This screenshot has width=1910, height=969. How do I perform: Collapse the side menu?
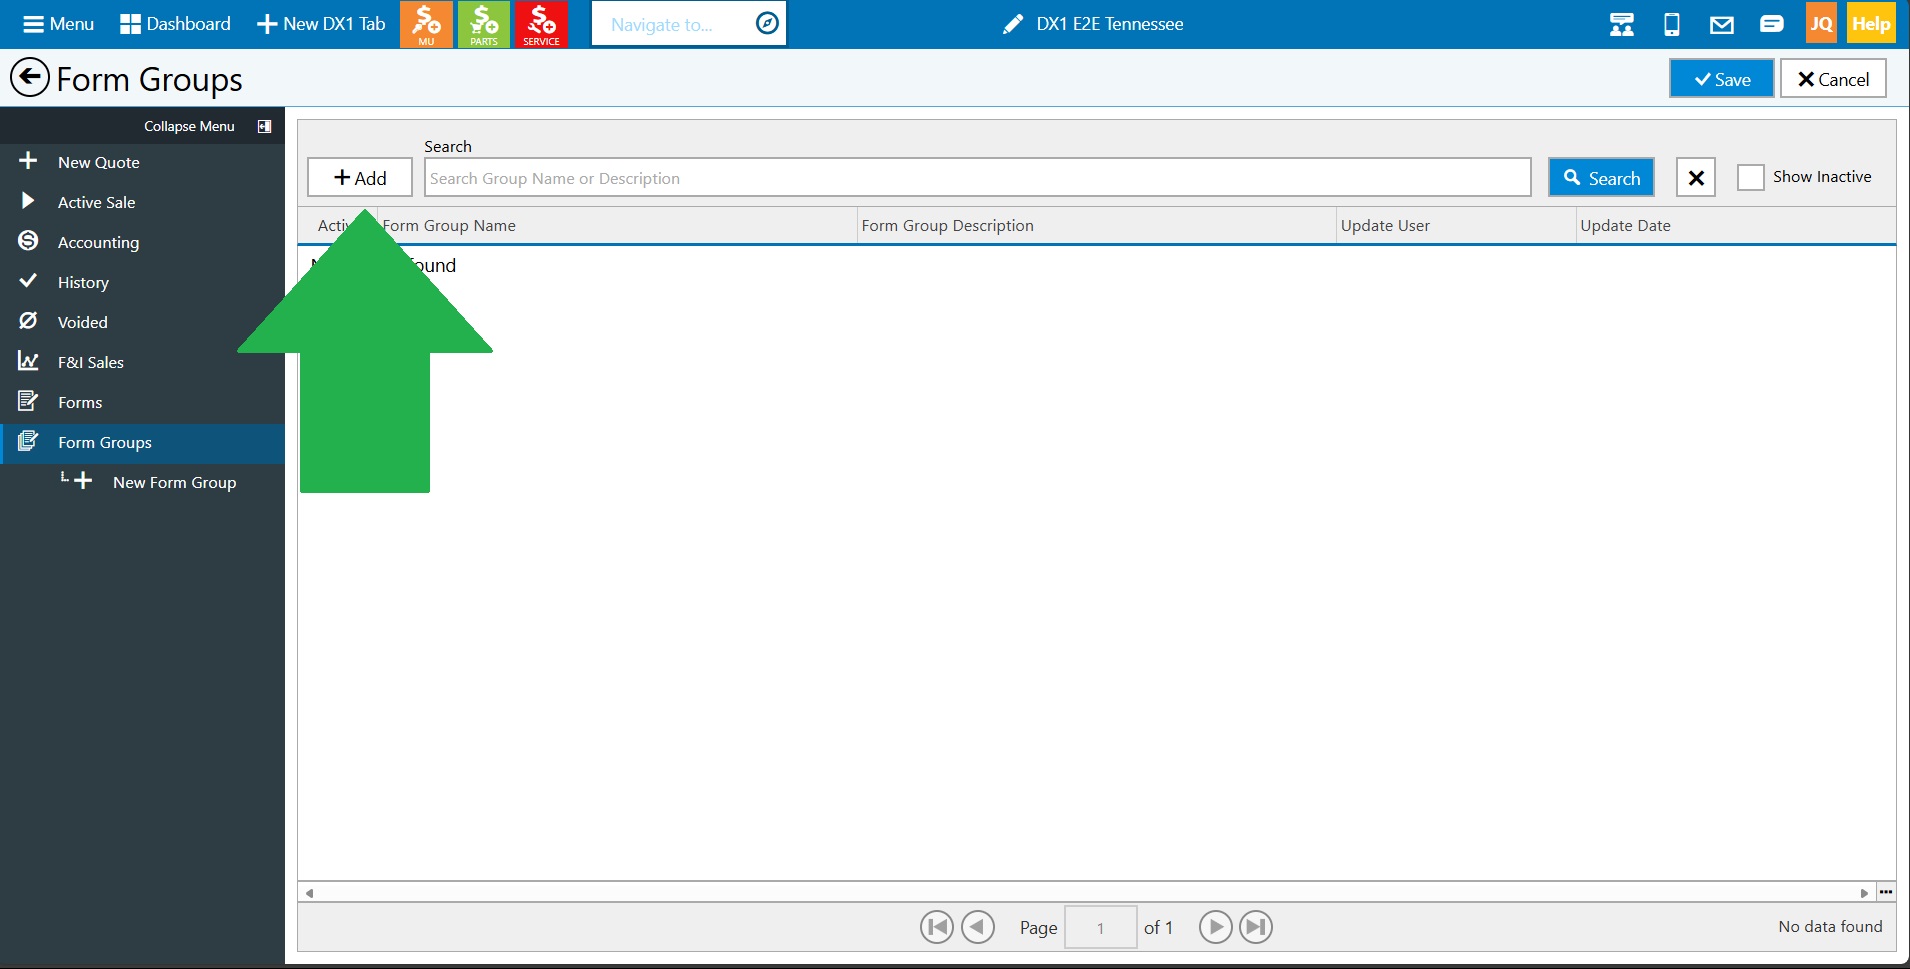(x=207, y=126)
